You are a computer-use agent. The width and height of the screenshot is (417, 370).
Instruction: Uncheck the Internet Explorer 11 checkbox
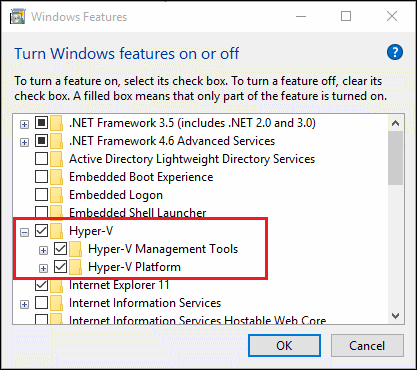41,285
